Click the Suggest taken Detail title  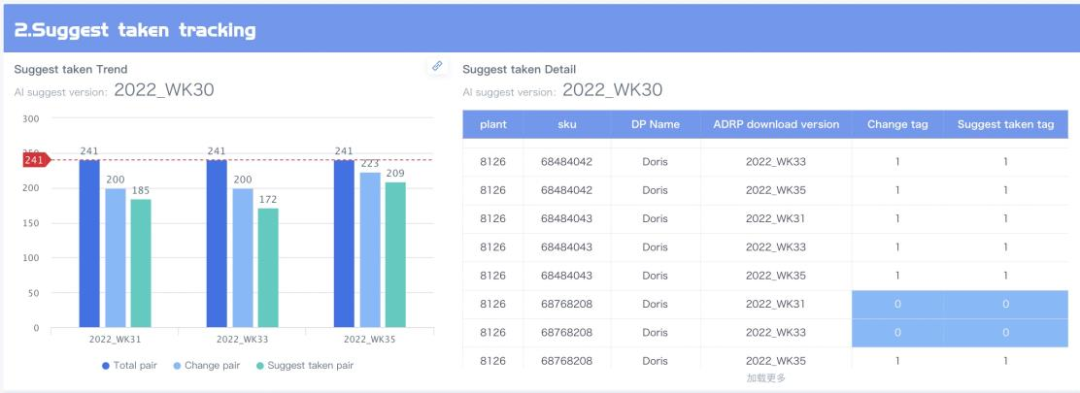coord(519,70)
